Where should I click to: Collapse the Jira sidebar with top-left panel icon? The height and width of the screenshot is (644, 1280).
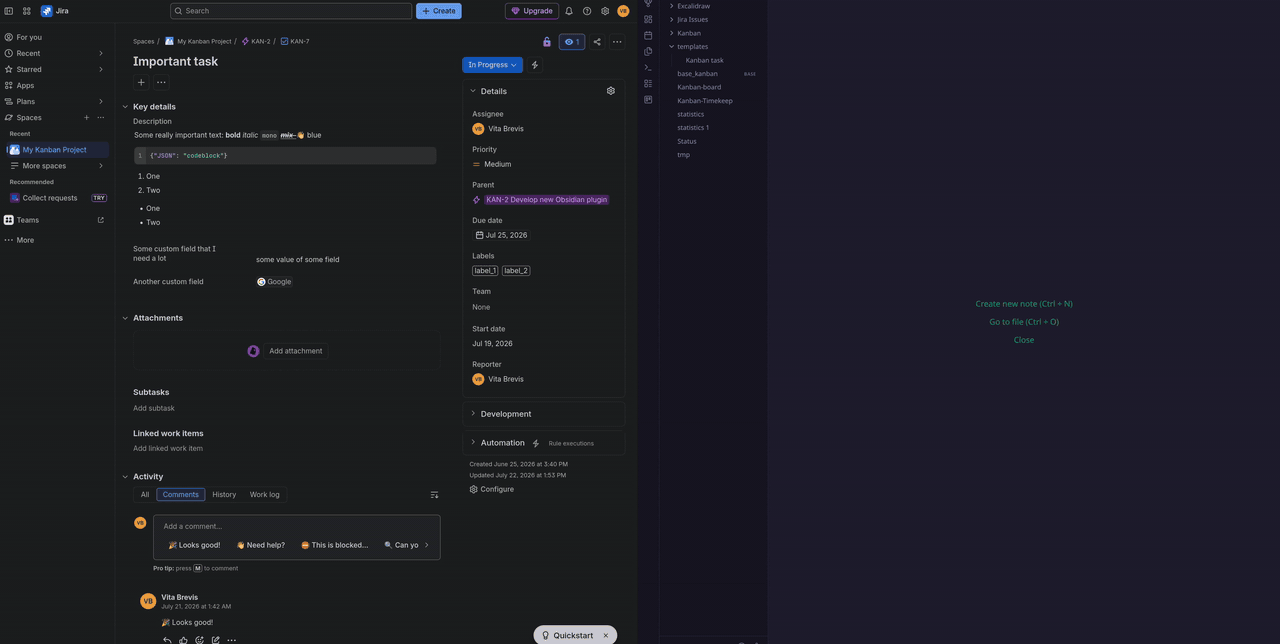pos(9,11)
